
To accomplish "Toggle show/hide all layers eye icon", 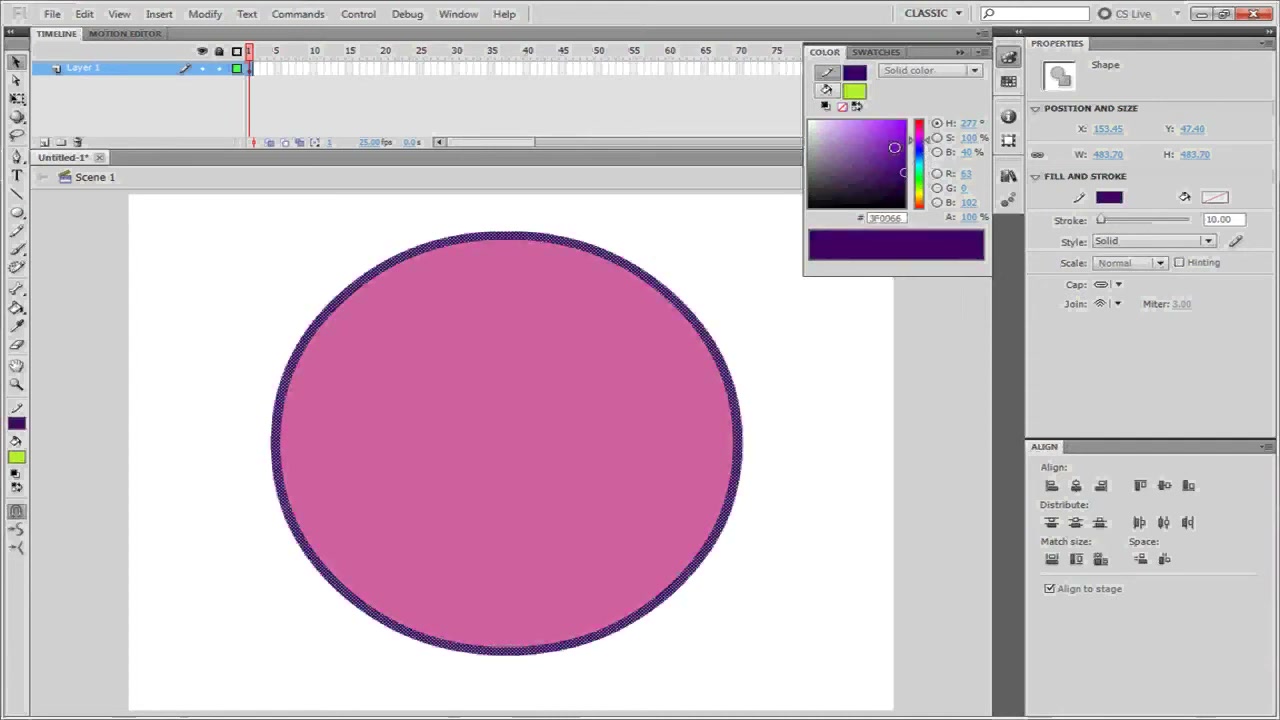I will point(202,52).
